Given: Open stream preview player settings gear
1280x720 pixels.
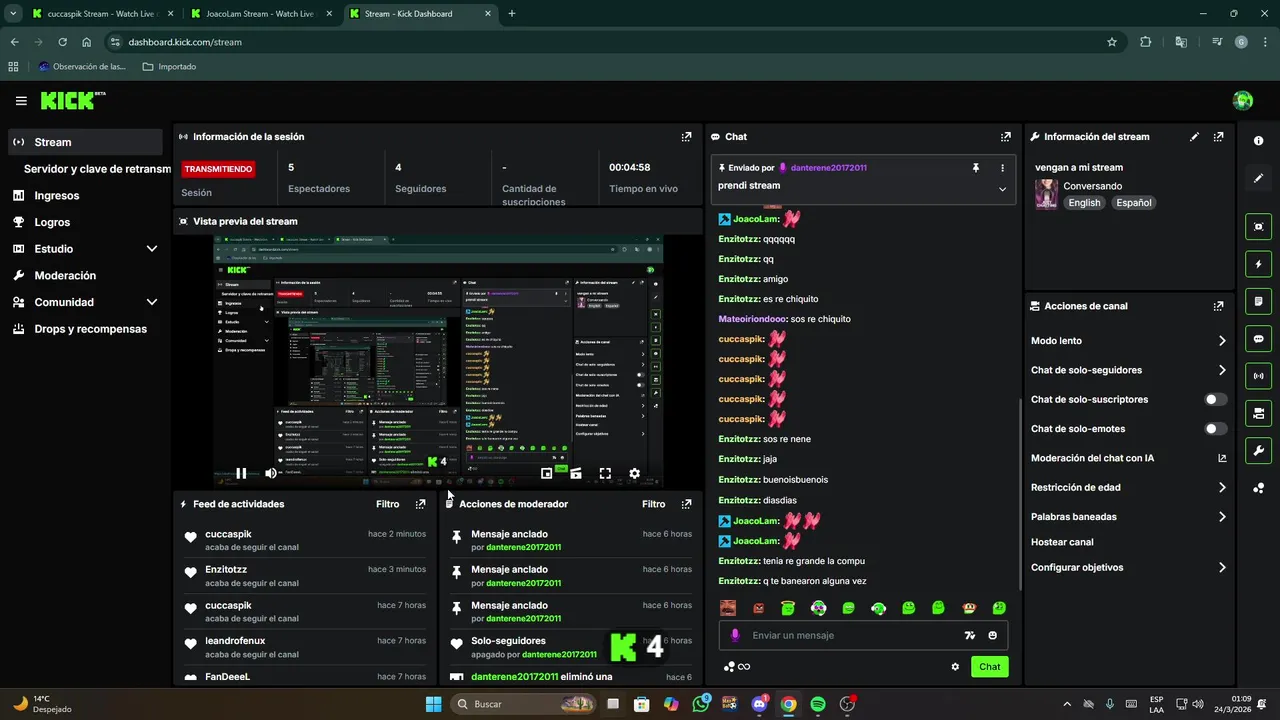Looking at the screenshot, I should [x=634, y=473].
